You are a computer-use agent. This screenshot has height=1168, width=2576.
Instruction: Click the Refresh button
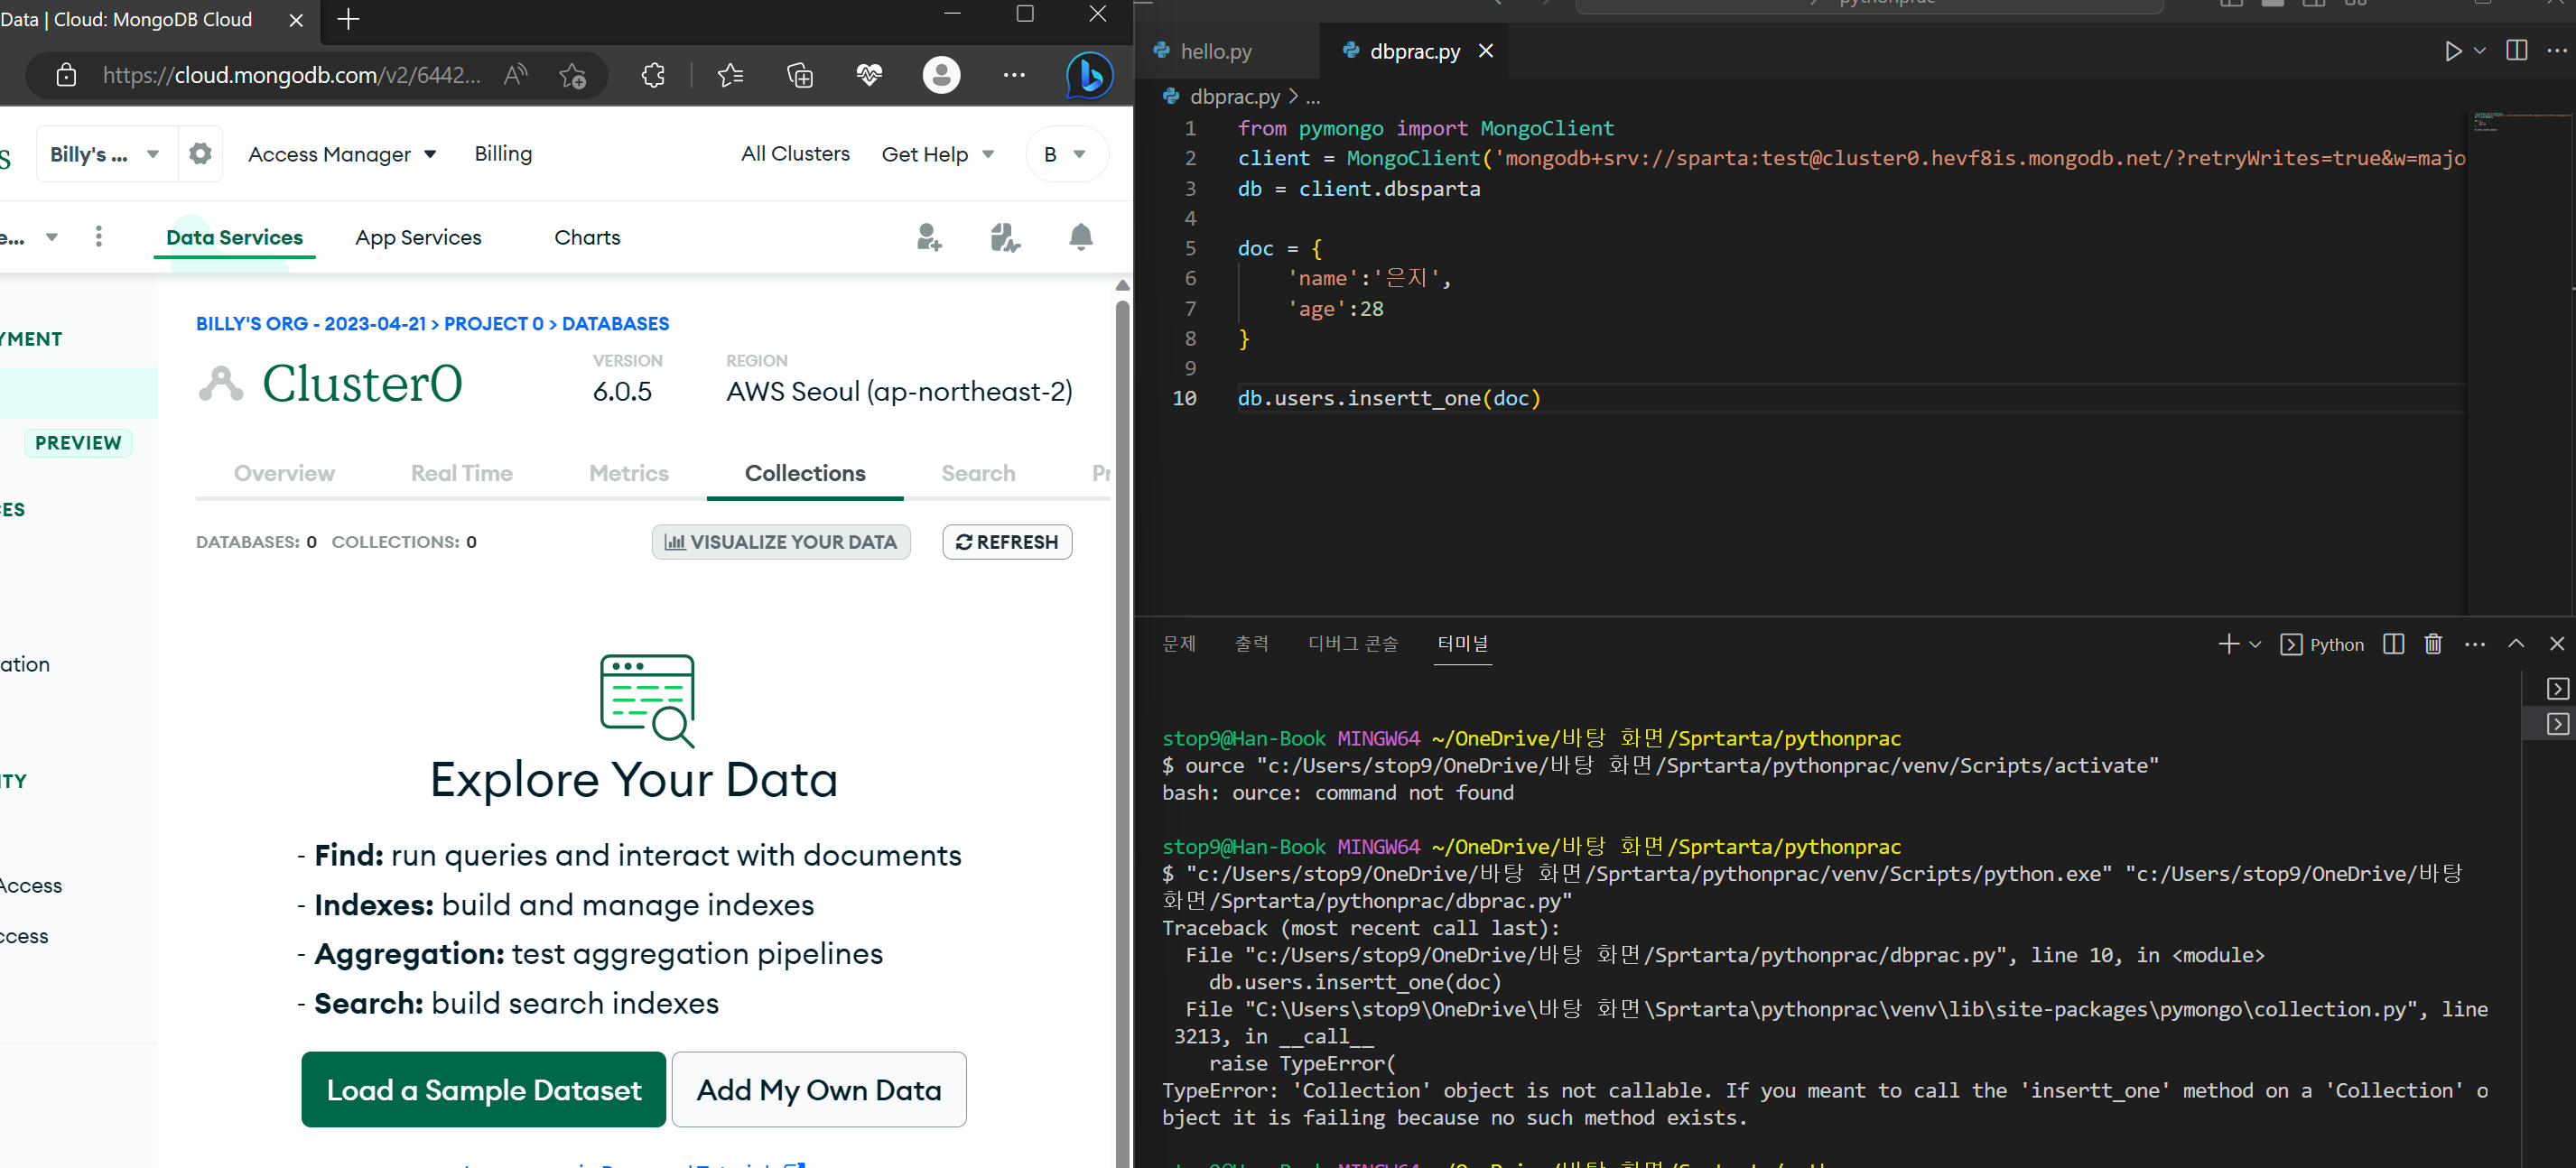pos(1007,542)
